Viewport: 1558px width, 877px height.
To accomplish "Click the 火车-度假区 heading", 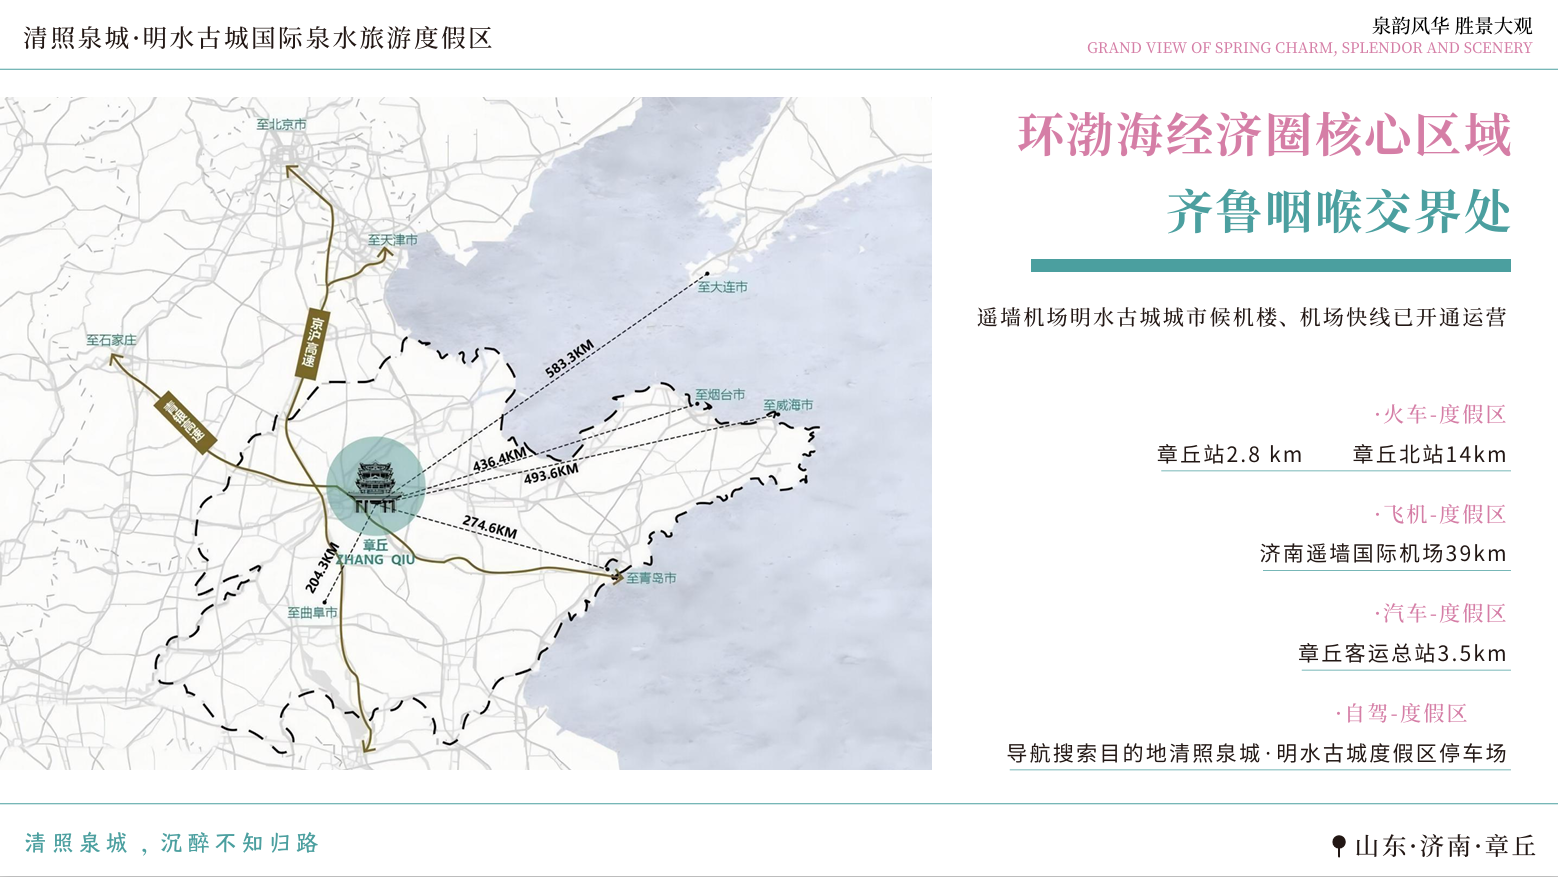I will click(x=1440, y=414).
